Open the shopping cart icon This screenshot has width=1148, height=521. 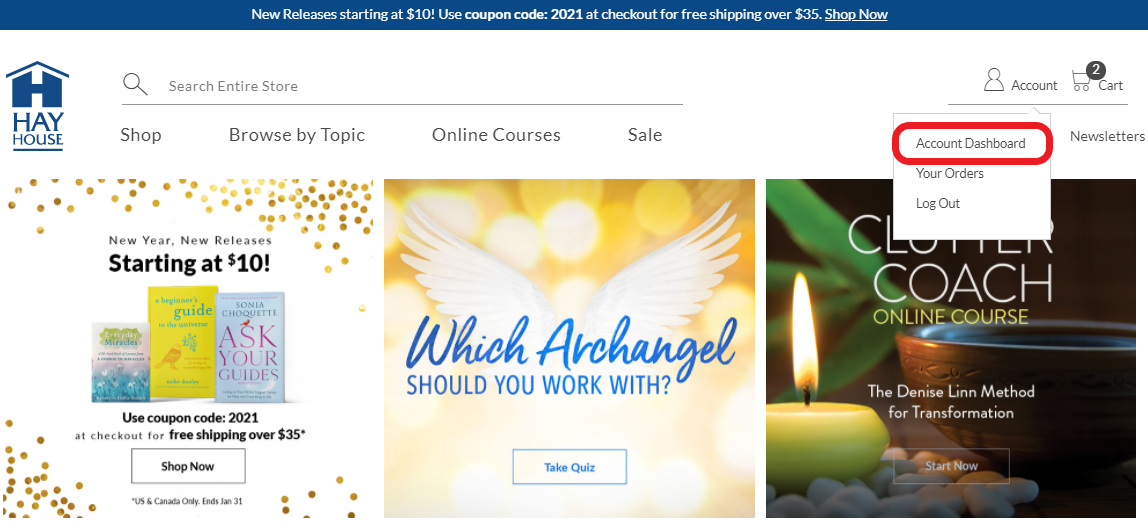1081,81
